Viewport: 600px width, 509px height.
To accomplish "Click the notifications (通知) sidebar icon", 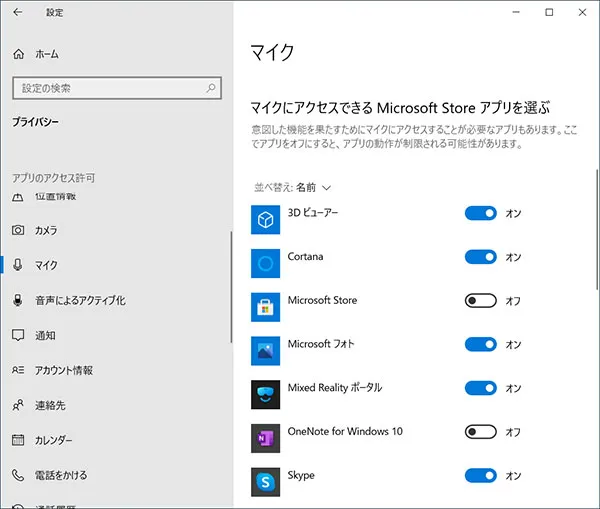I will pyautogui.click(x=18, y=335).
